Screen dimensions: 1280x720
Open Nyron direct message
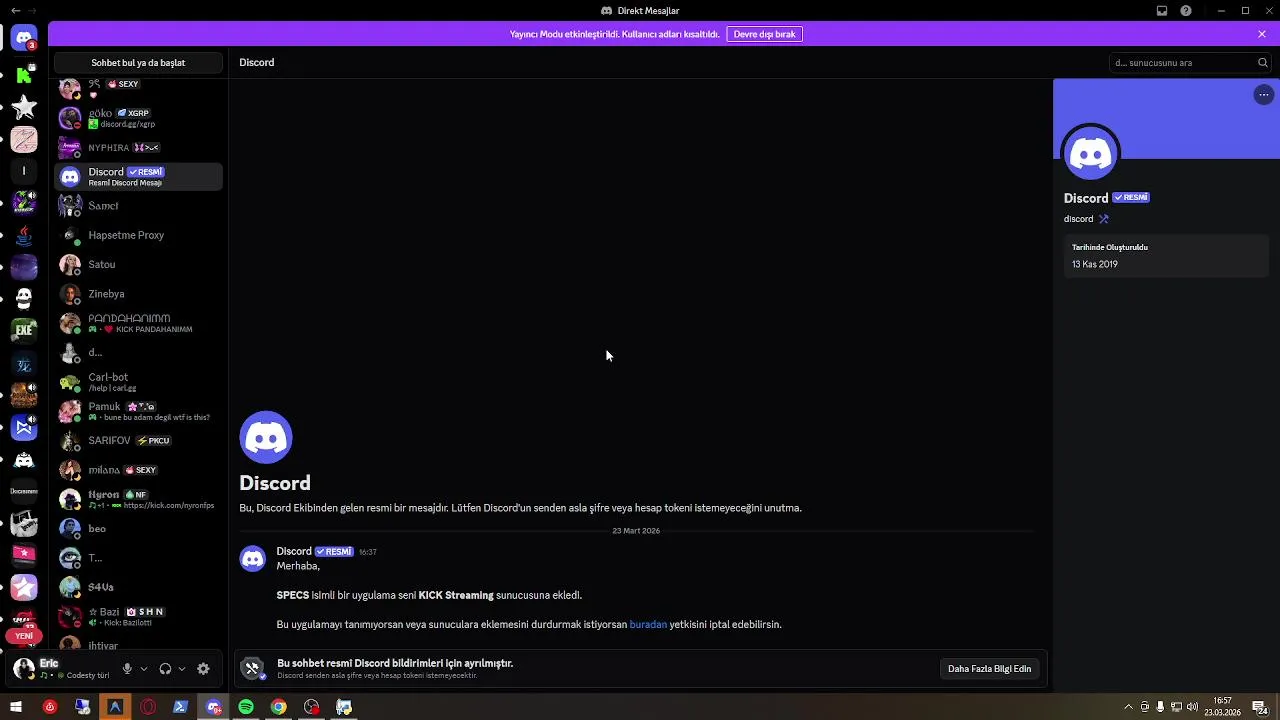click(x=138, y=499)
